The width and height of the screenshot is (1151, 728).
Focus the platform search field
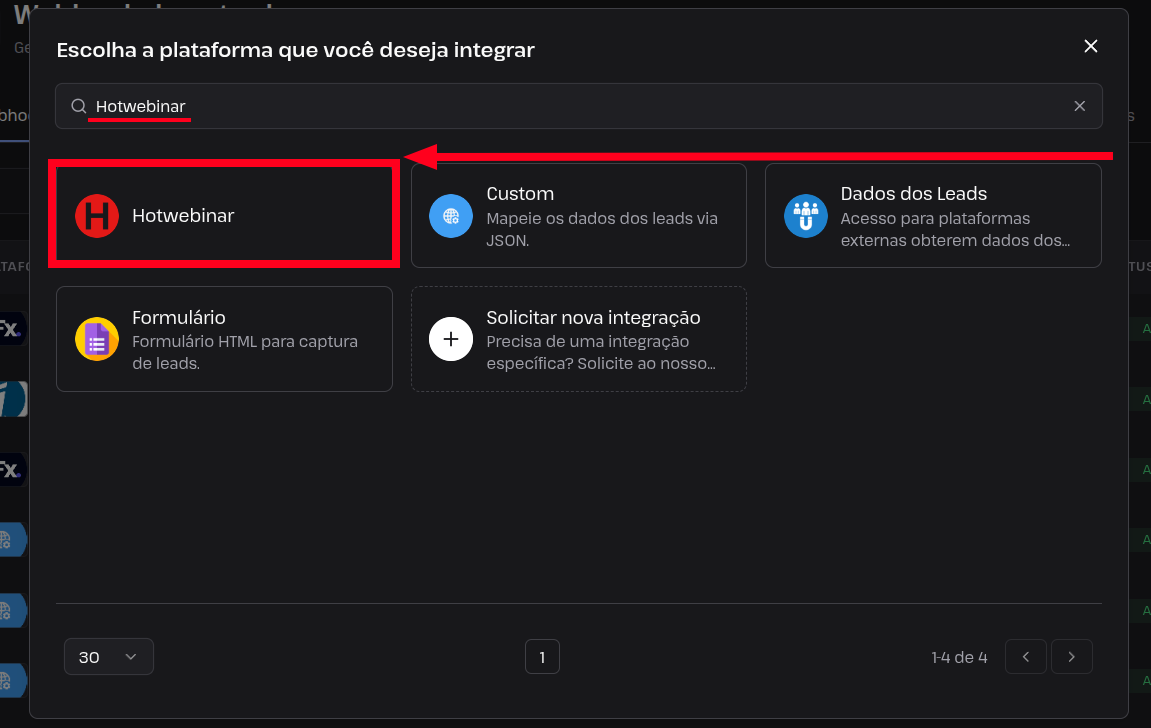[x=578, y=106]
